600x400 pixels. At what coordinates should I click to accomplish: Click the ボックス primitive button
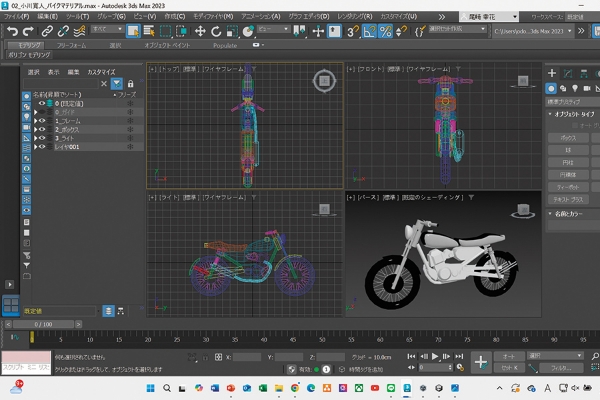click(x=567, y=136)
